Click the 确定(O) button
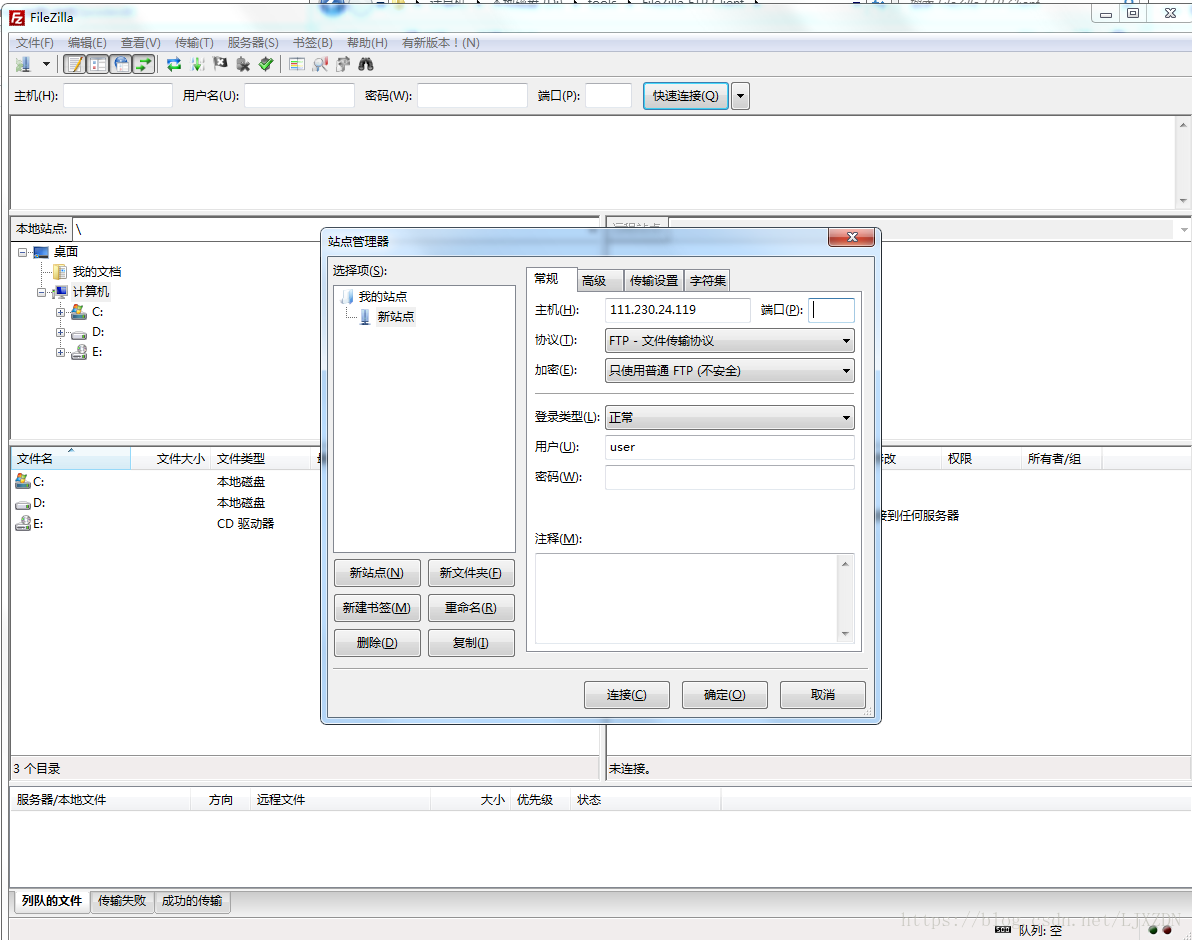 coord(725,695)
